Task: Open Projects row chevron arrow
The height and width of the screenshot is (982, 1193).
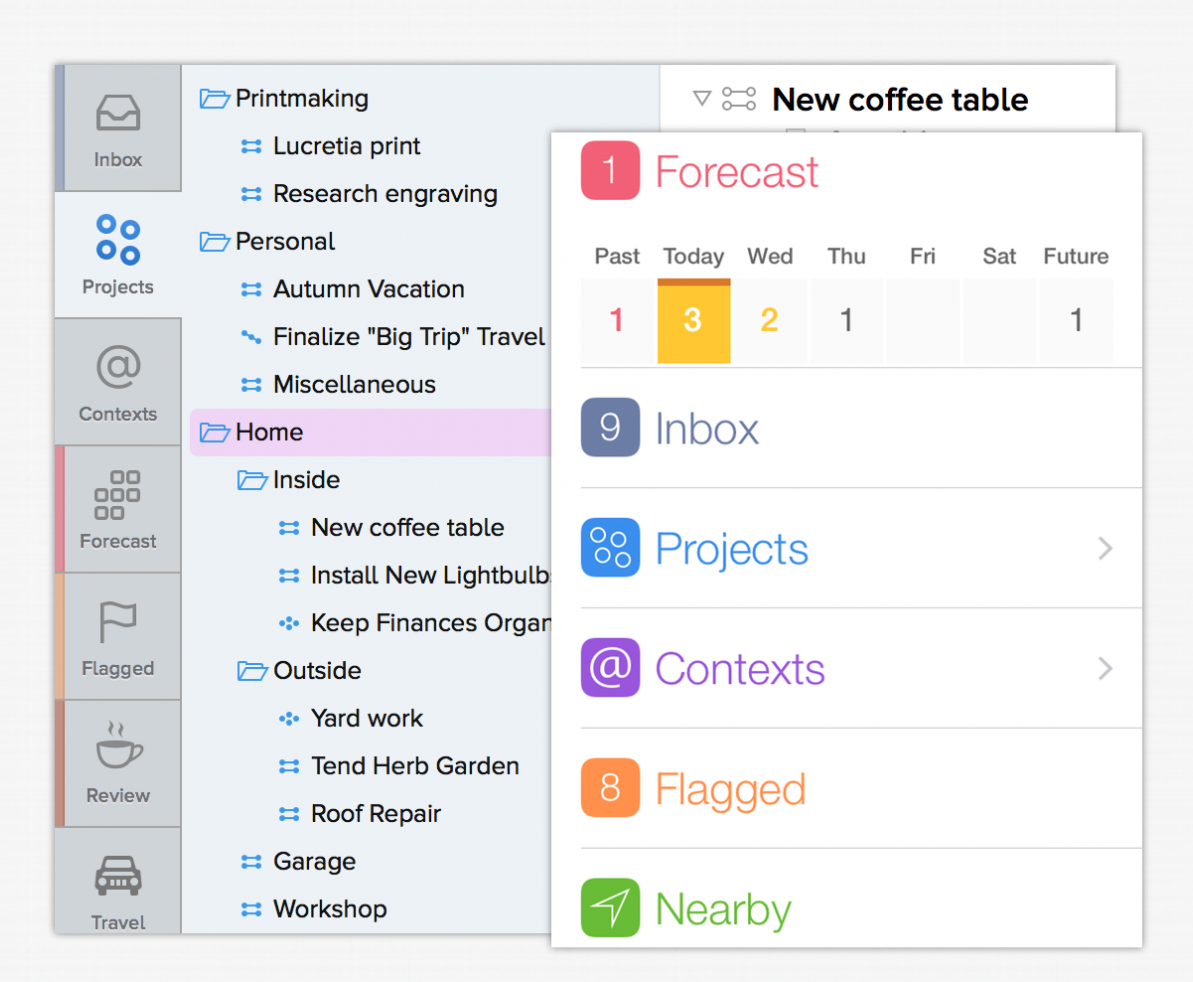Action: coord(1104,548)
